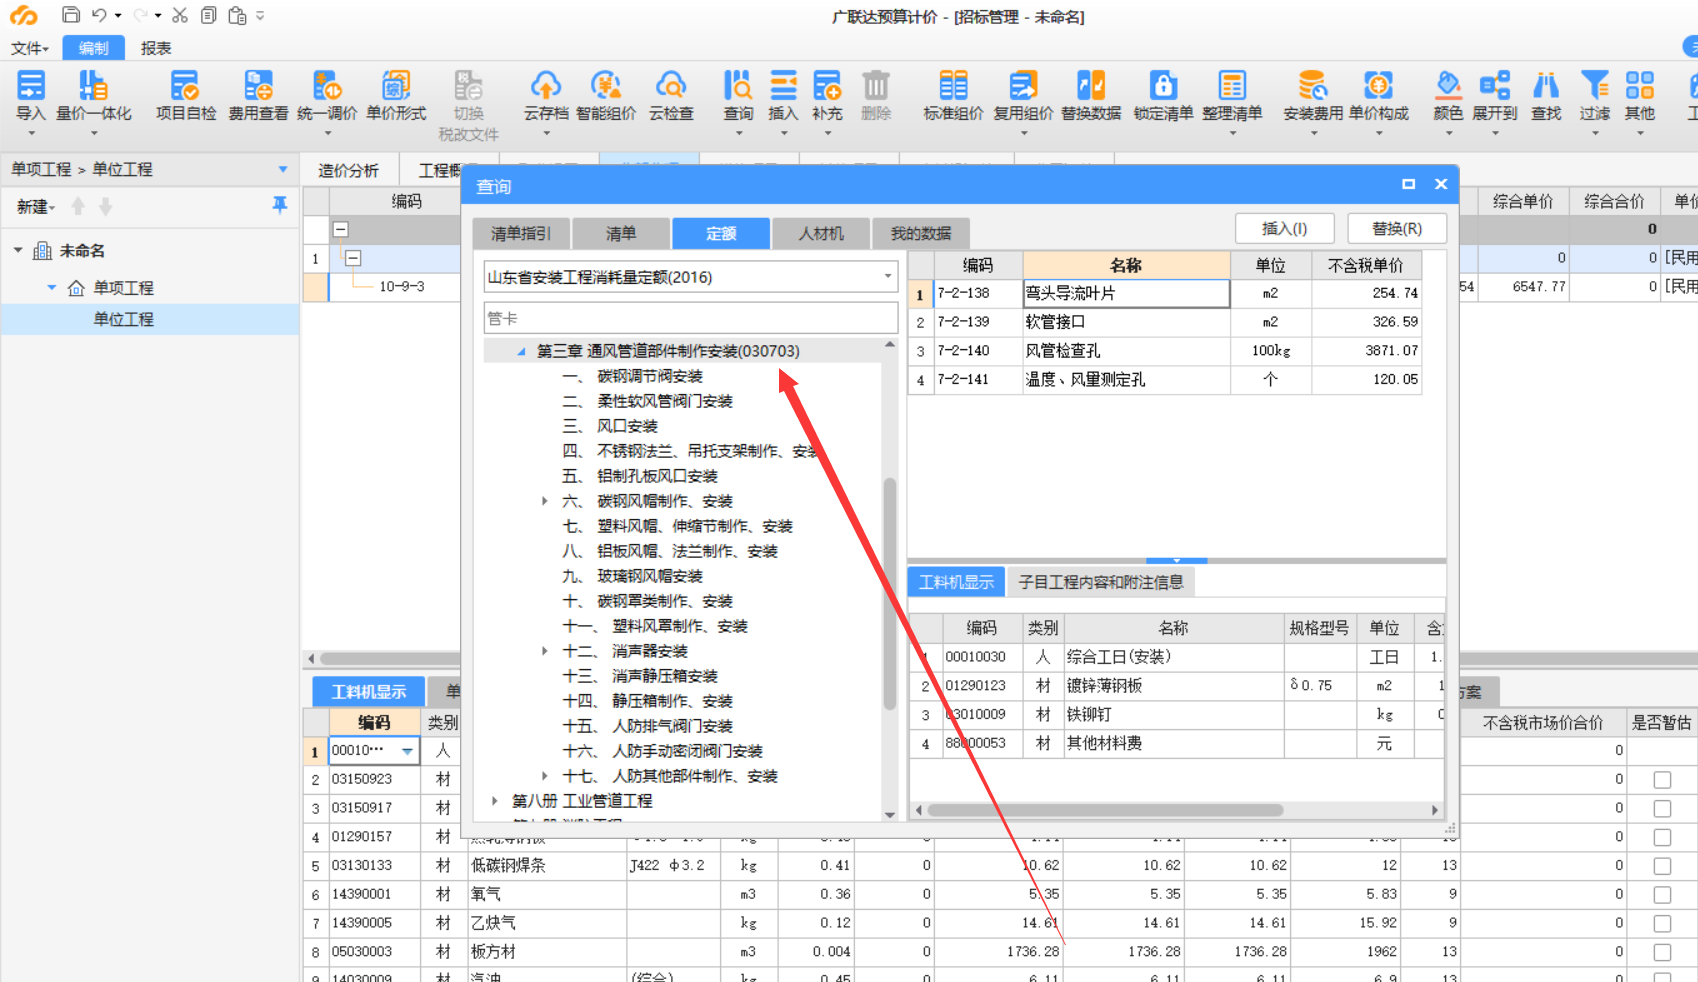Pin the left project panel

pyautogui.click(x=280, y=205)
